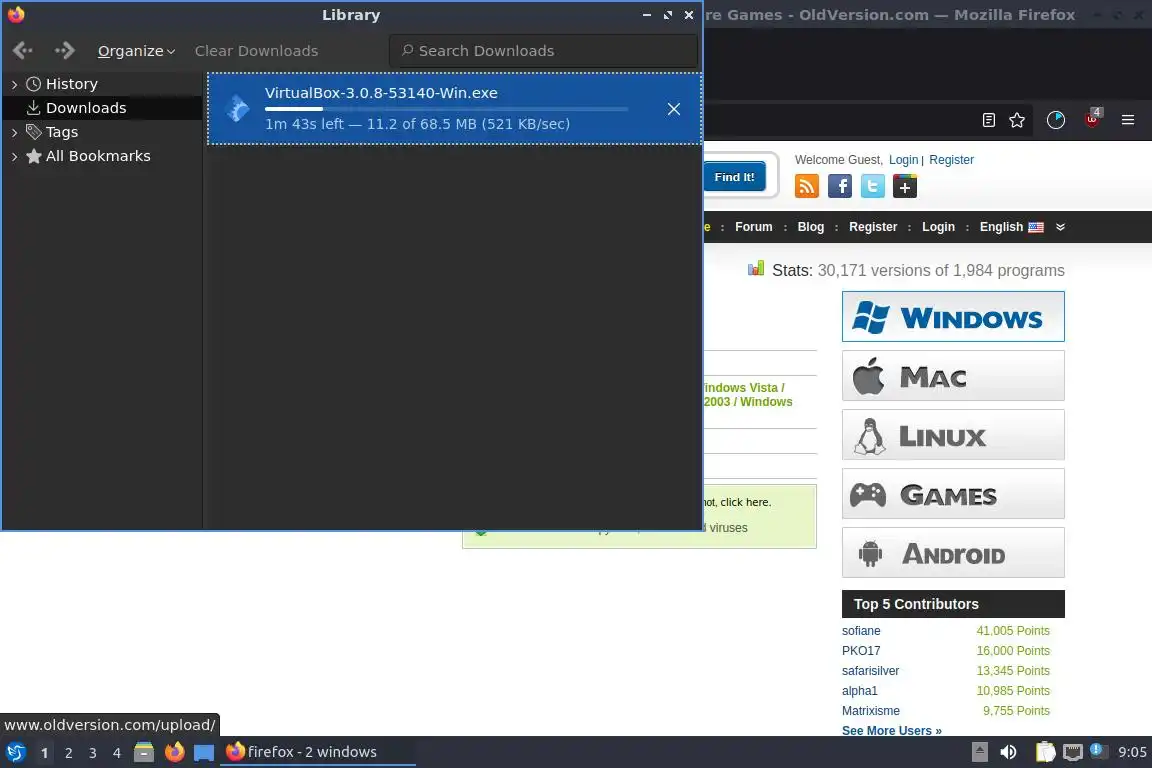Expand the double chevron in nav bar
The height and width of the screenshot is (768, 1152).
1060,227
